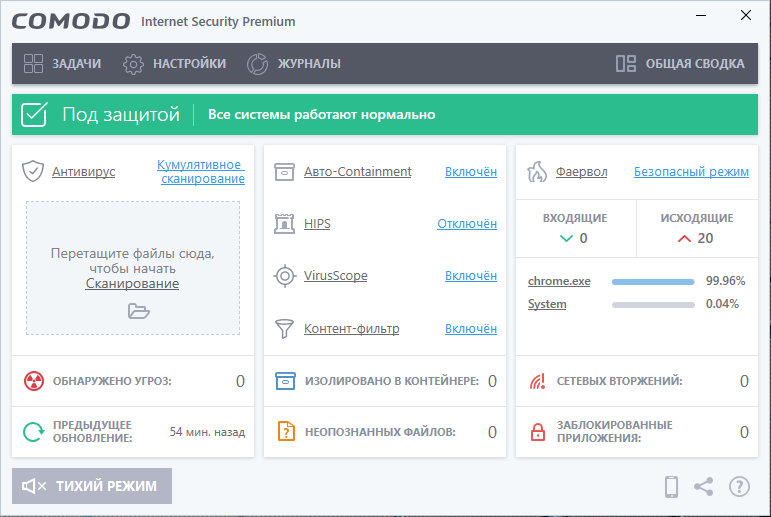Toggle Контент-фильтр status Включён

point(471,329)
